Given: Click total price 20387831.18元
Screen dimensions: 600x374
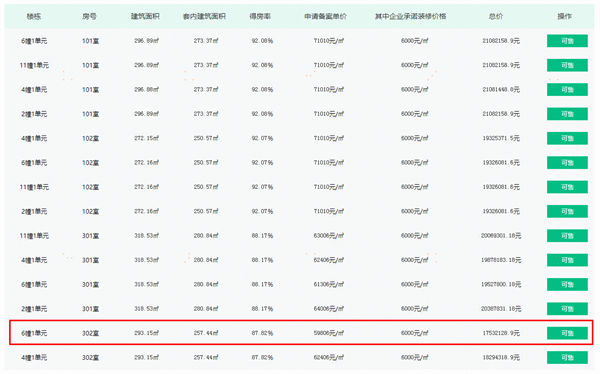Looking at the screenshot, I should point(501,309).
